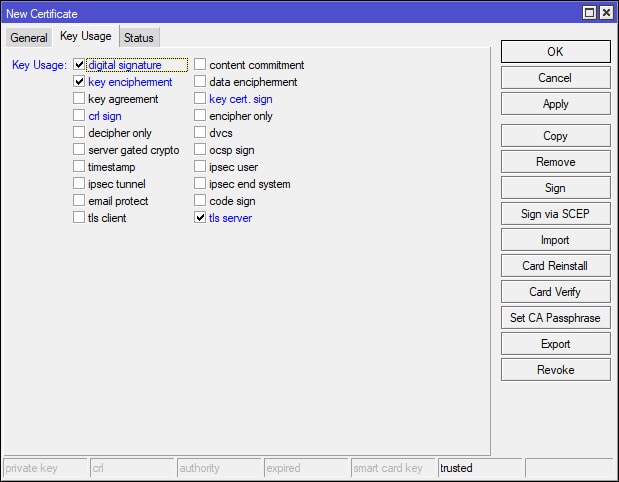This screenshot has height=482, width=619.
Task: Click the Key Usage label
Action: (x=39, y=65)
